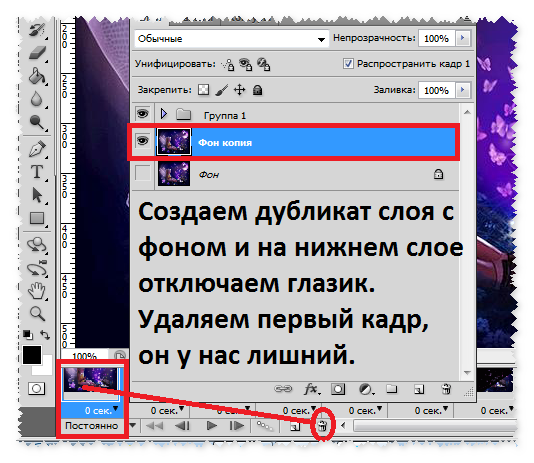The image size is (534, 463).
Task: Open layer styles fx menu
Action: [x=311, y=389]
